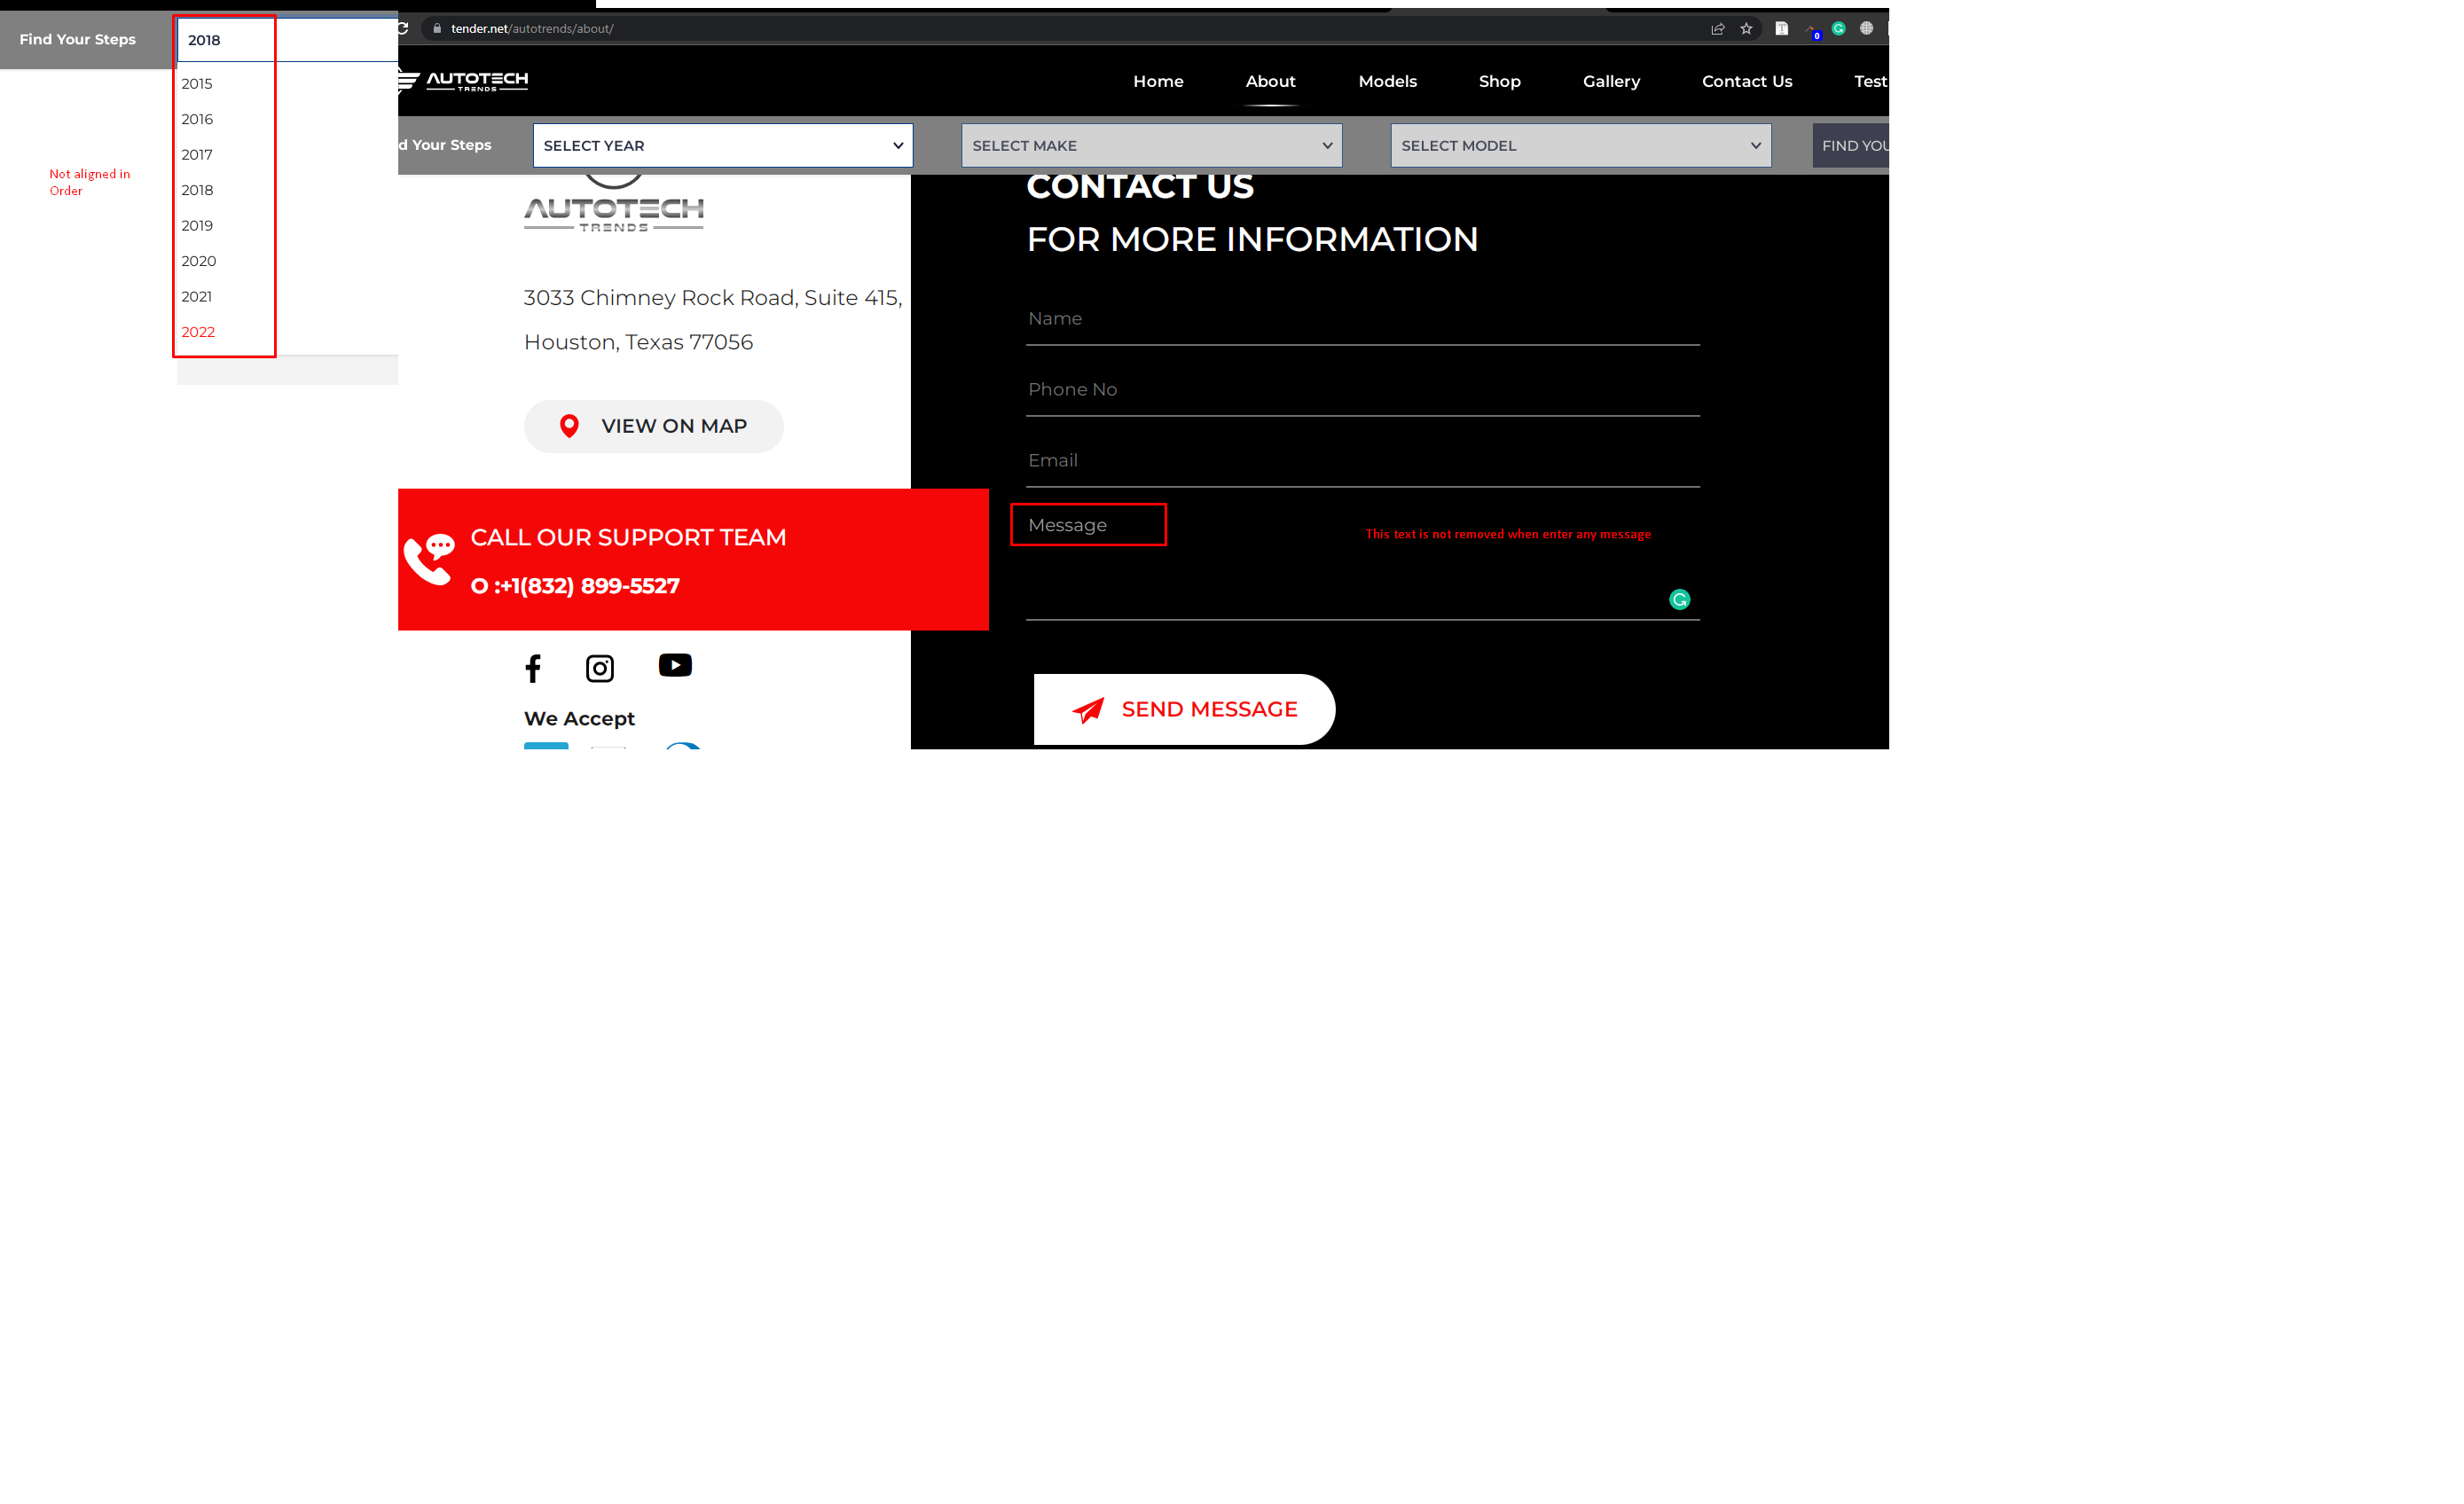Click the bookmark star icon
Viewport: 2464px width, 1504px height.
(x=1746, y=29)
